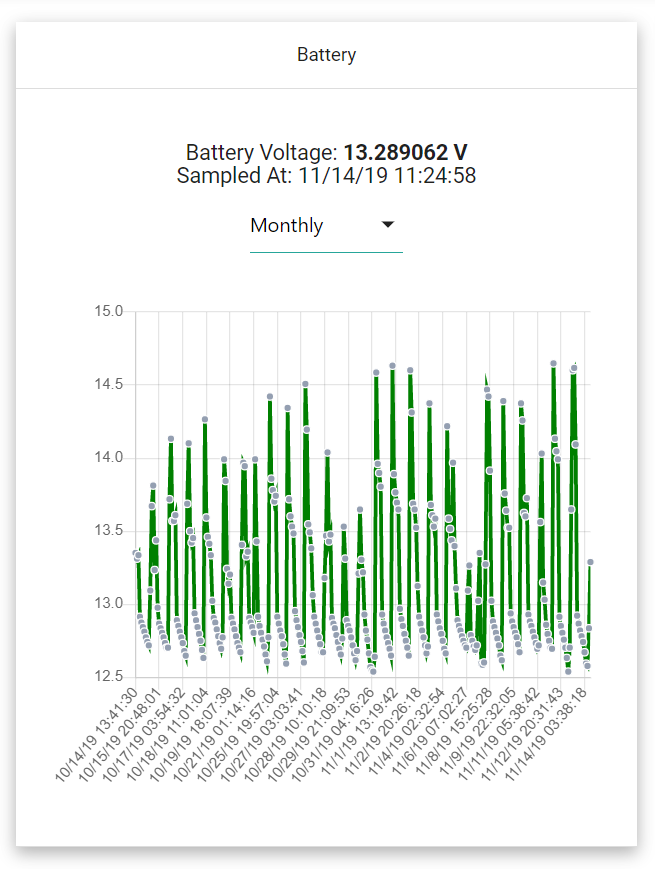Click the last data point at chart right edge
The image size is (655, 869).
[590, 562]
